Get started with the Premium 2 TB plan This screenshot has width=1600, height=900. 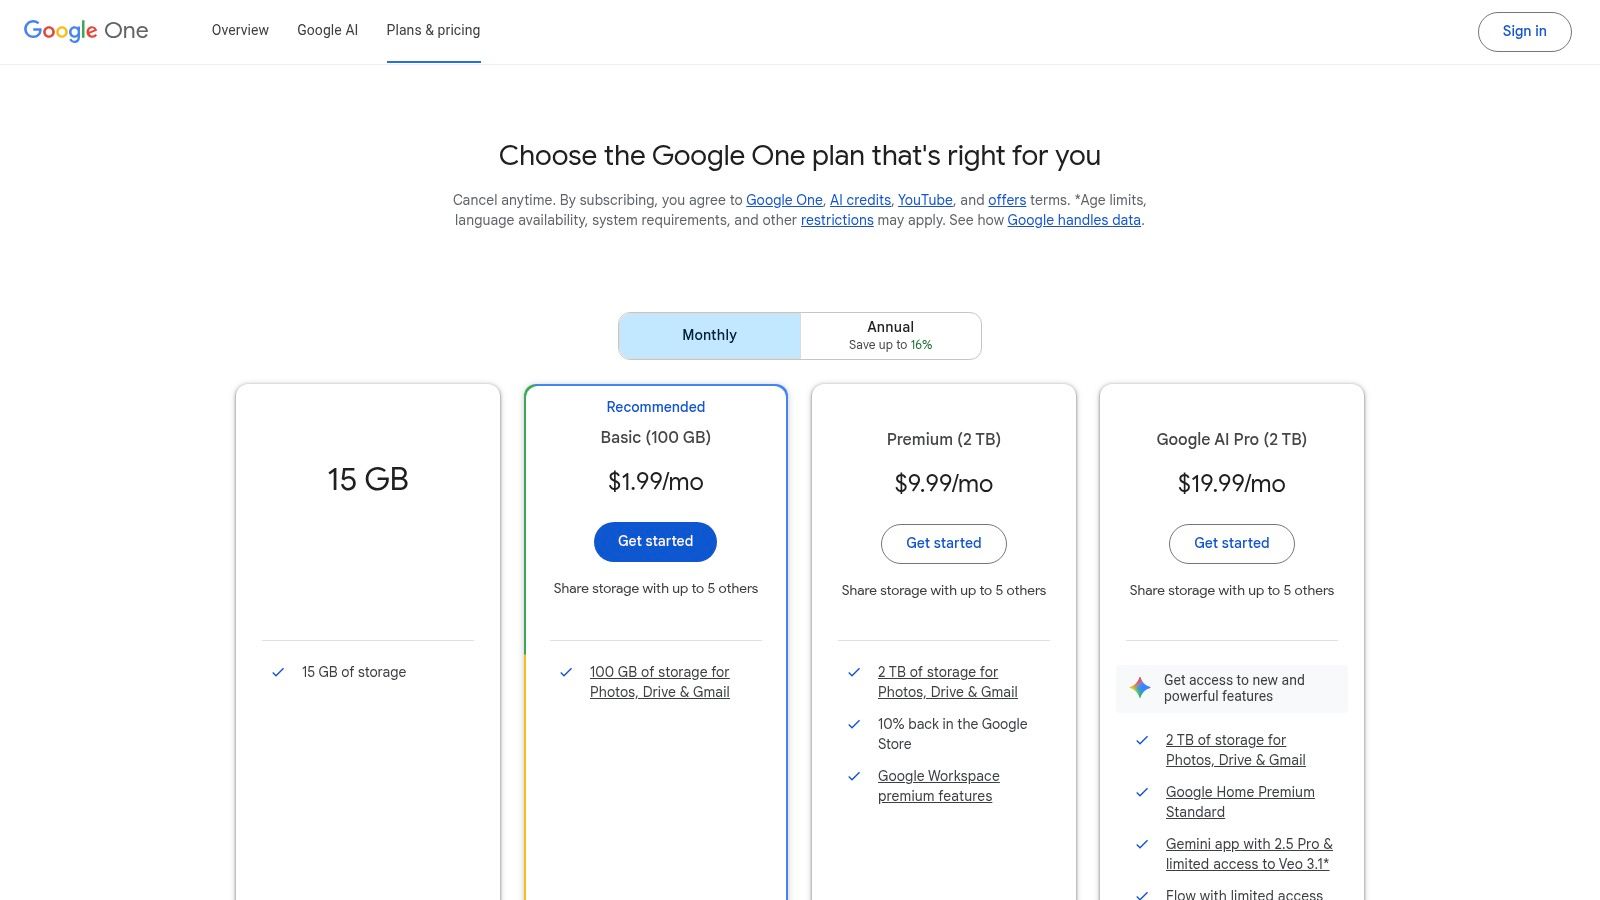click(943, 543)
